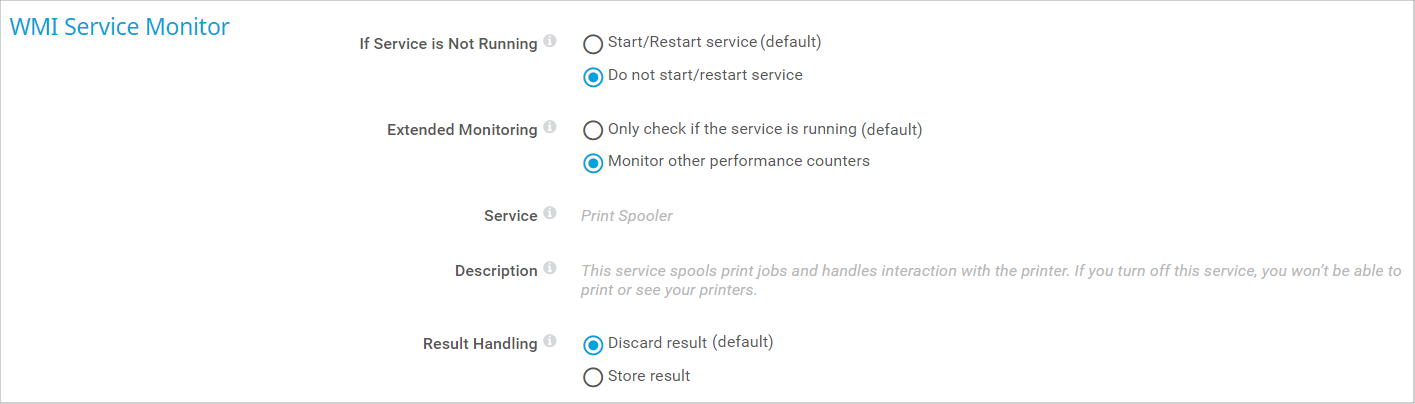
Task: Select Only check if the service is running
Action: [x=593, y=130]
